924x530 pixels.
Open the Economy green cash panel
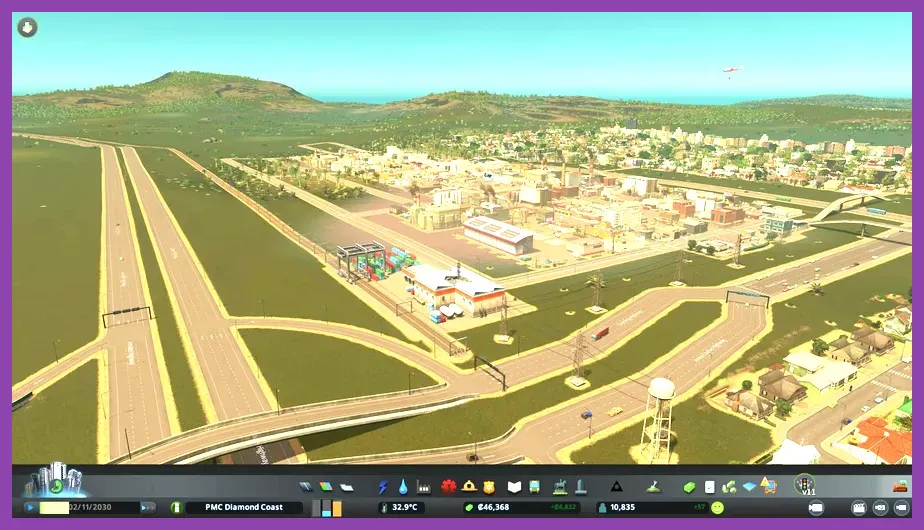[x=689, y=487]
